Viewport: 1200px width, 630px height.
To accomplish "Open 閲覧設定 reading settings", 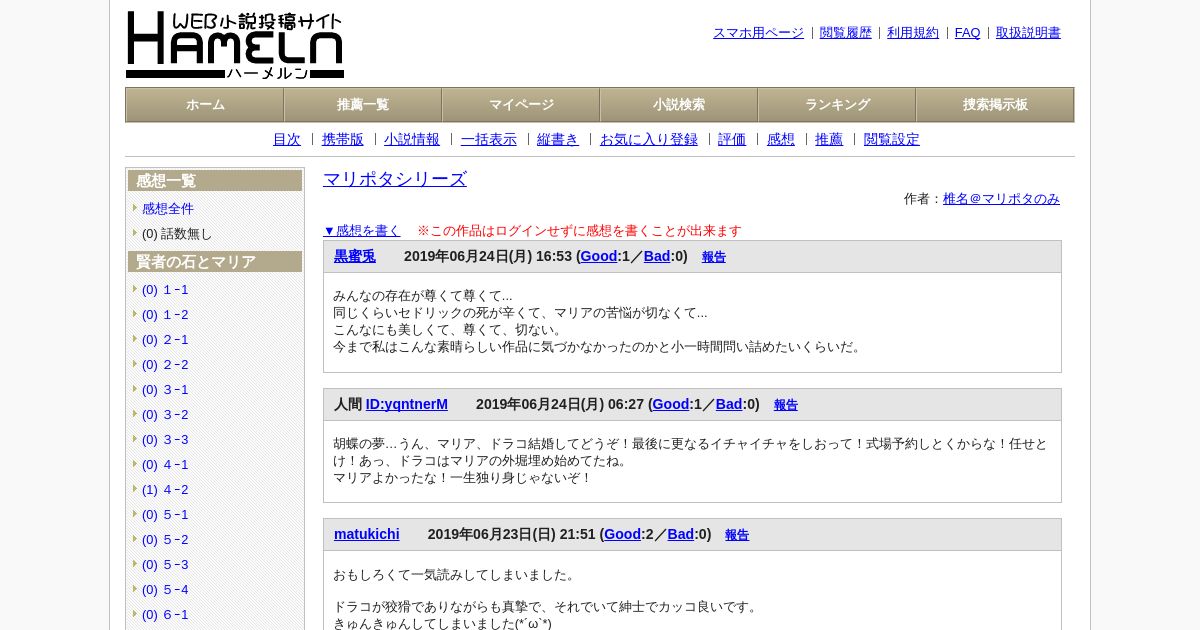I will (892, 140).
